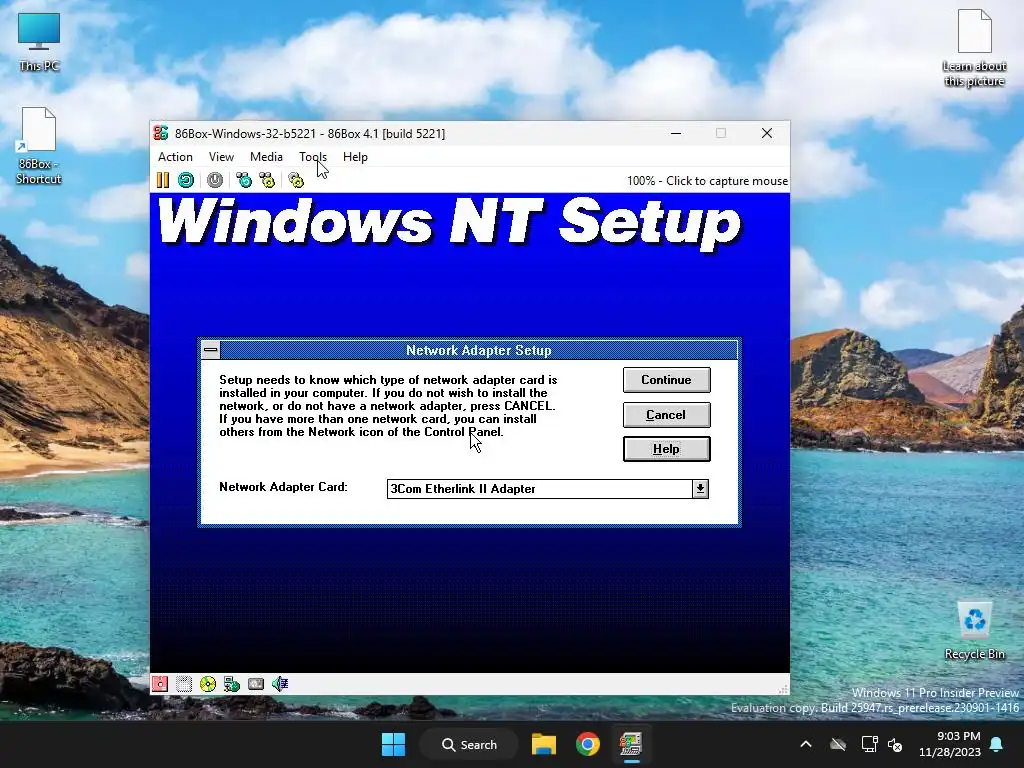Minimize the 86Box window
This screenshot has height=768, width=1024.
coord(676,133)
